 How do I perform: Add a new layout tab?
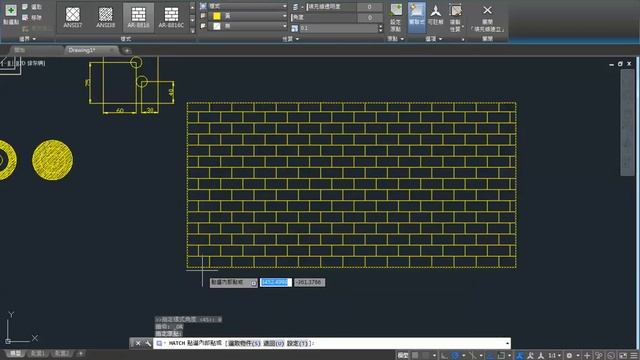click(80, 353)
